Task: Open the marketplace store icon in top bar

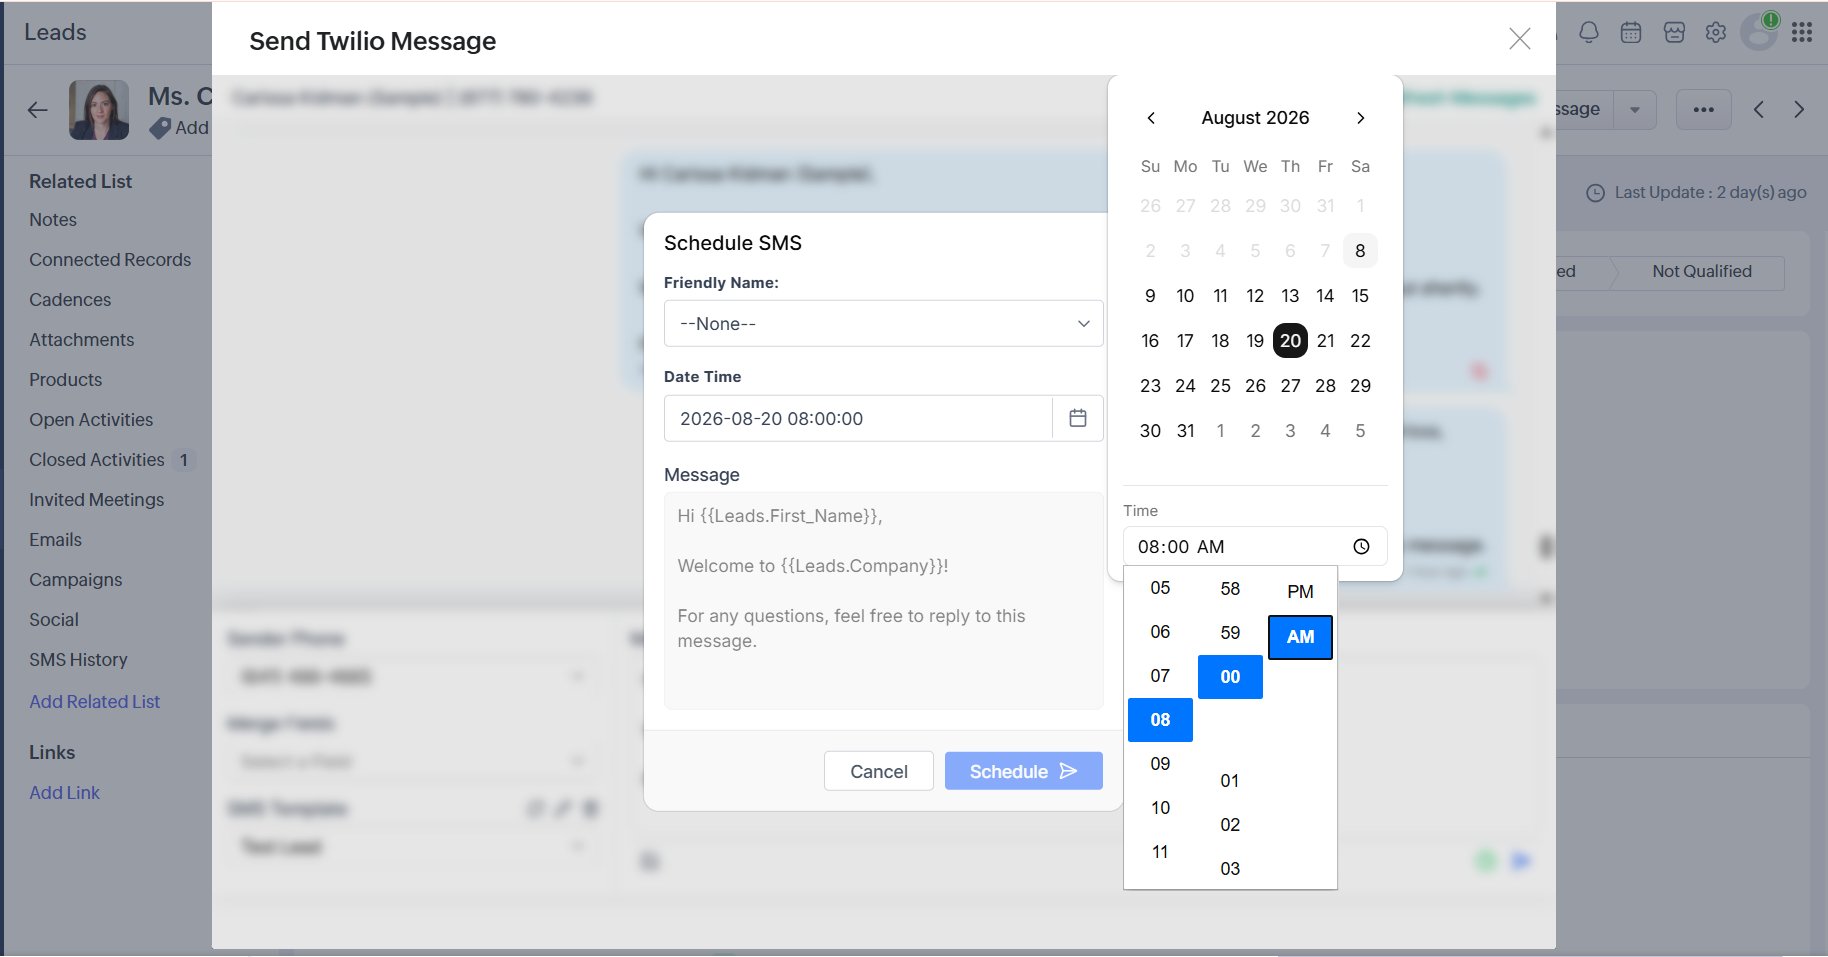Action: (1674, 33)
